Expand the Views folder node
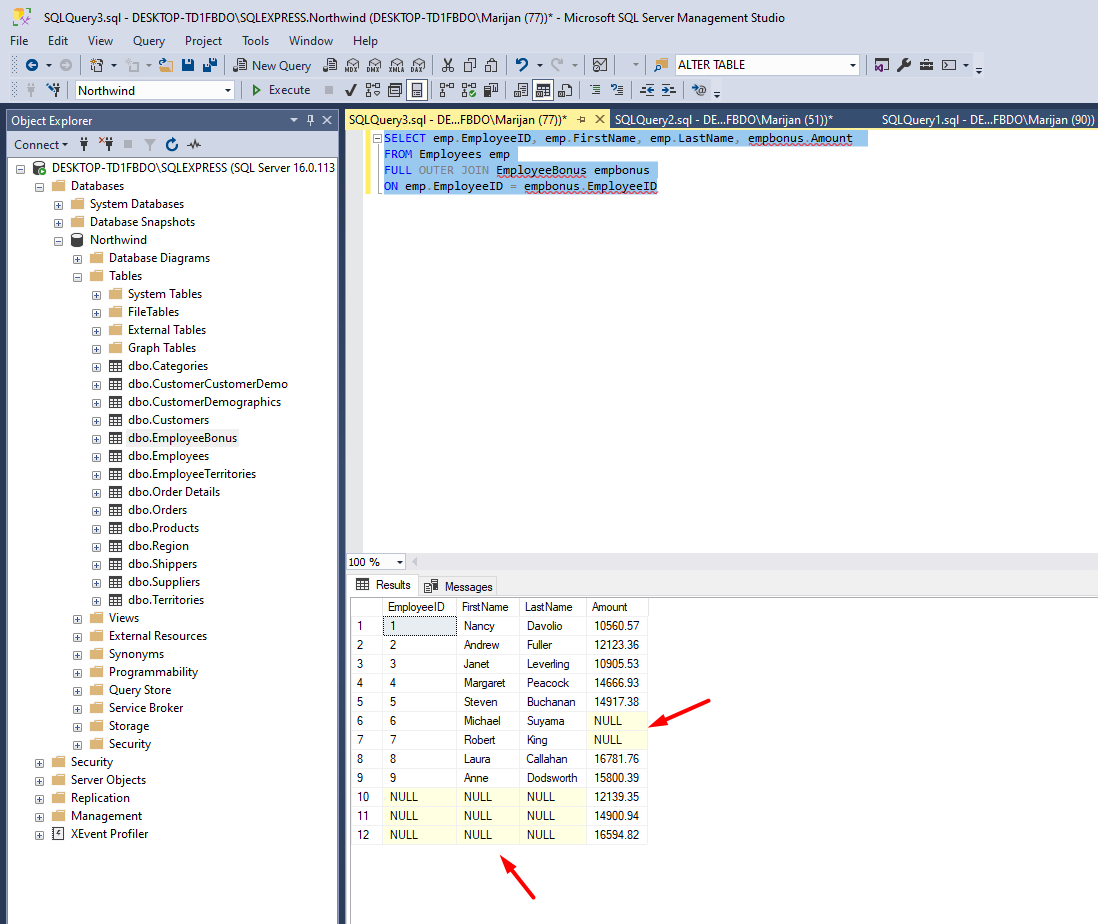This screenshot has height=924, width=1098. point(77,619)
